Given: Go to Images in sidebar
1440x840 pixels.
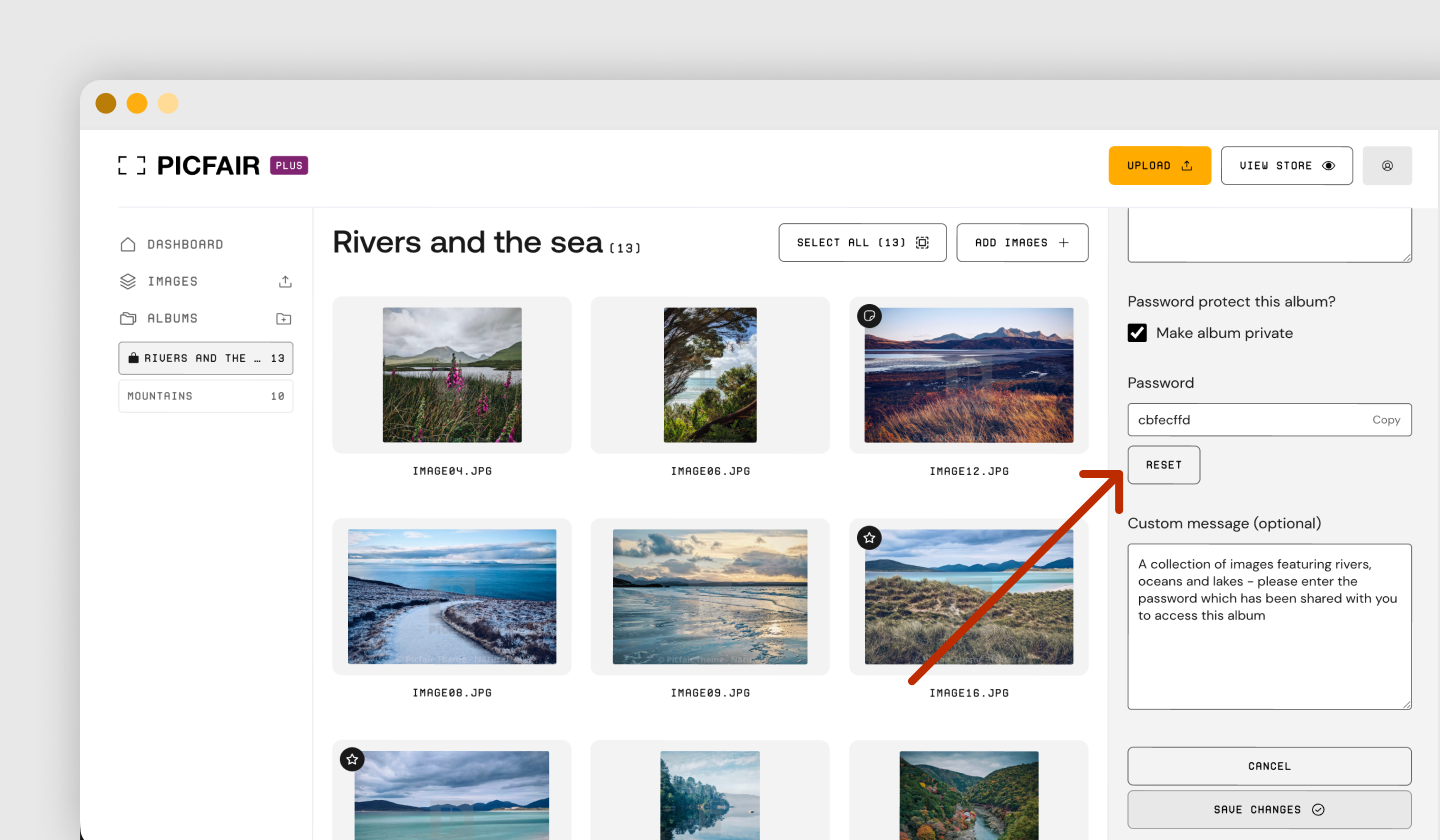Looking at the screenshot, I should point(173,282).
